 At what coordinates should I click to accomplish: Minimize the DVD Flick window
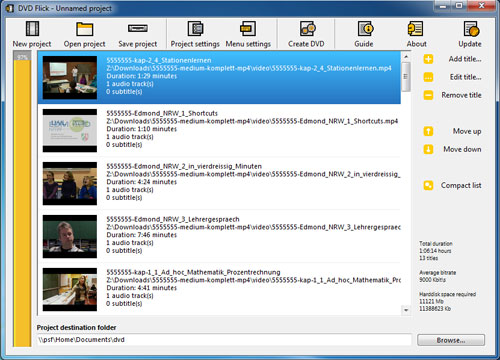pos(443,6)
